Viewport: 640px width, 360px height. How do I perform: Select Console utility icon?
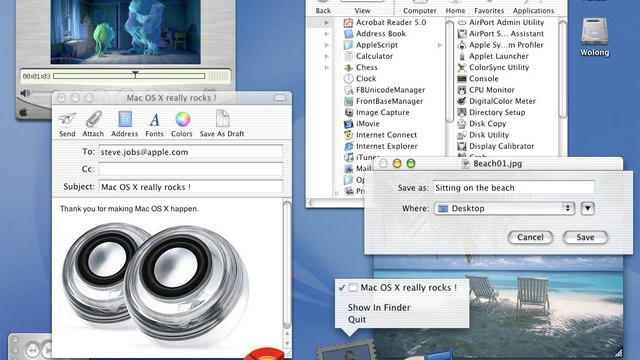(462, 78)
